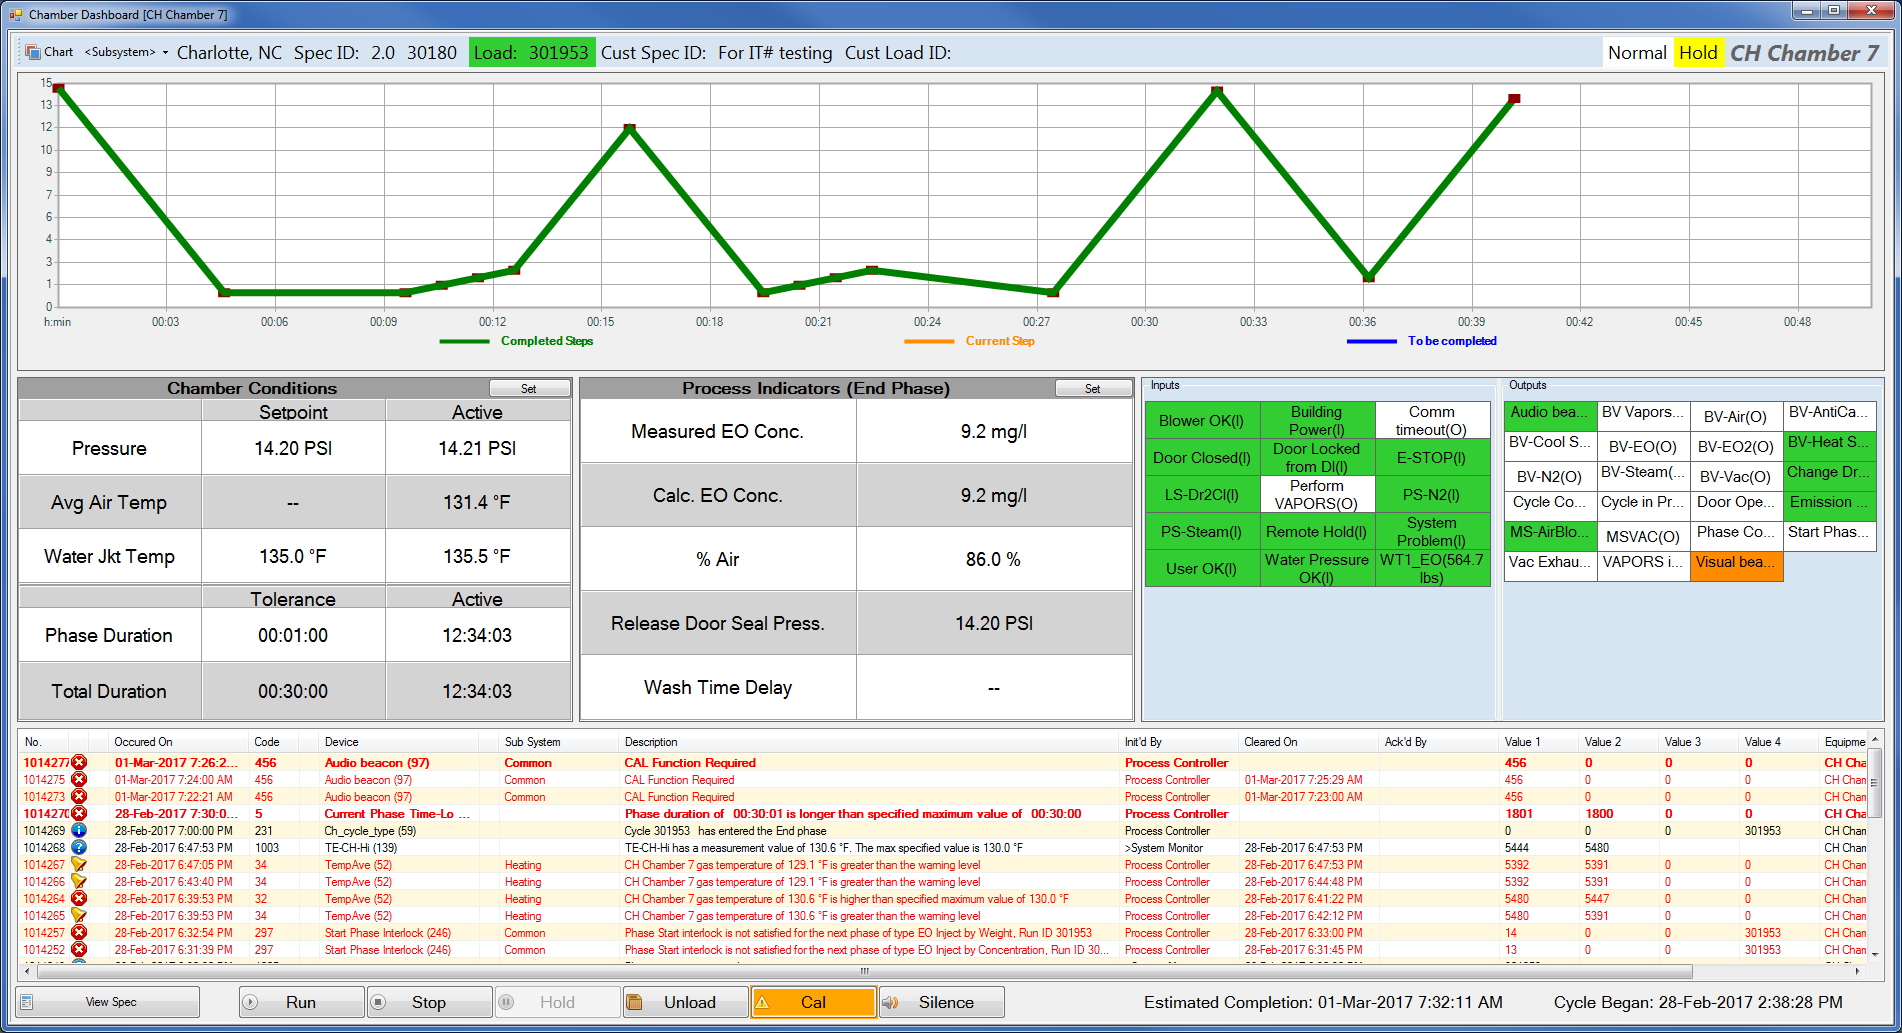Click the Chart icon in the top toolbar
Viewport: 1902px width, 1033px height.
tap(34, 52)
